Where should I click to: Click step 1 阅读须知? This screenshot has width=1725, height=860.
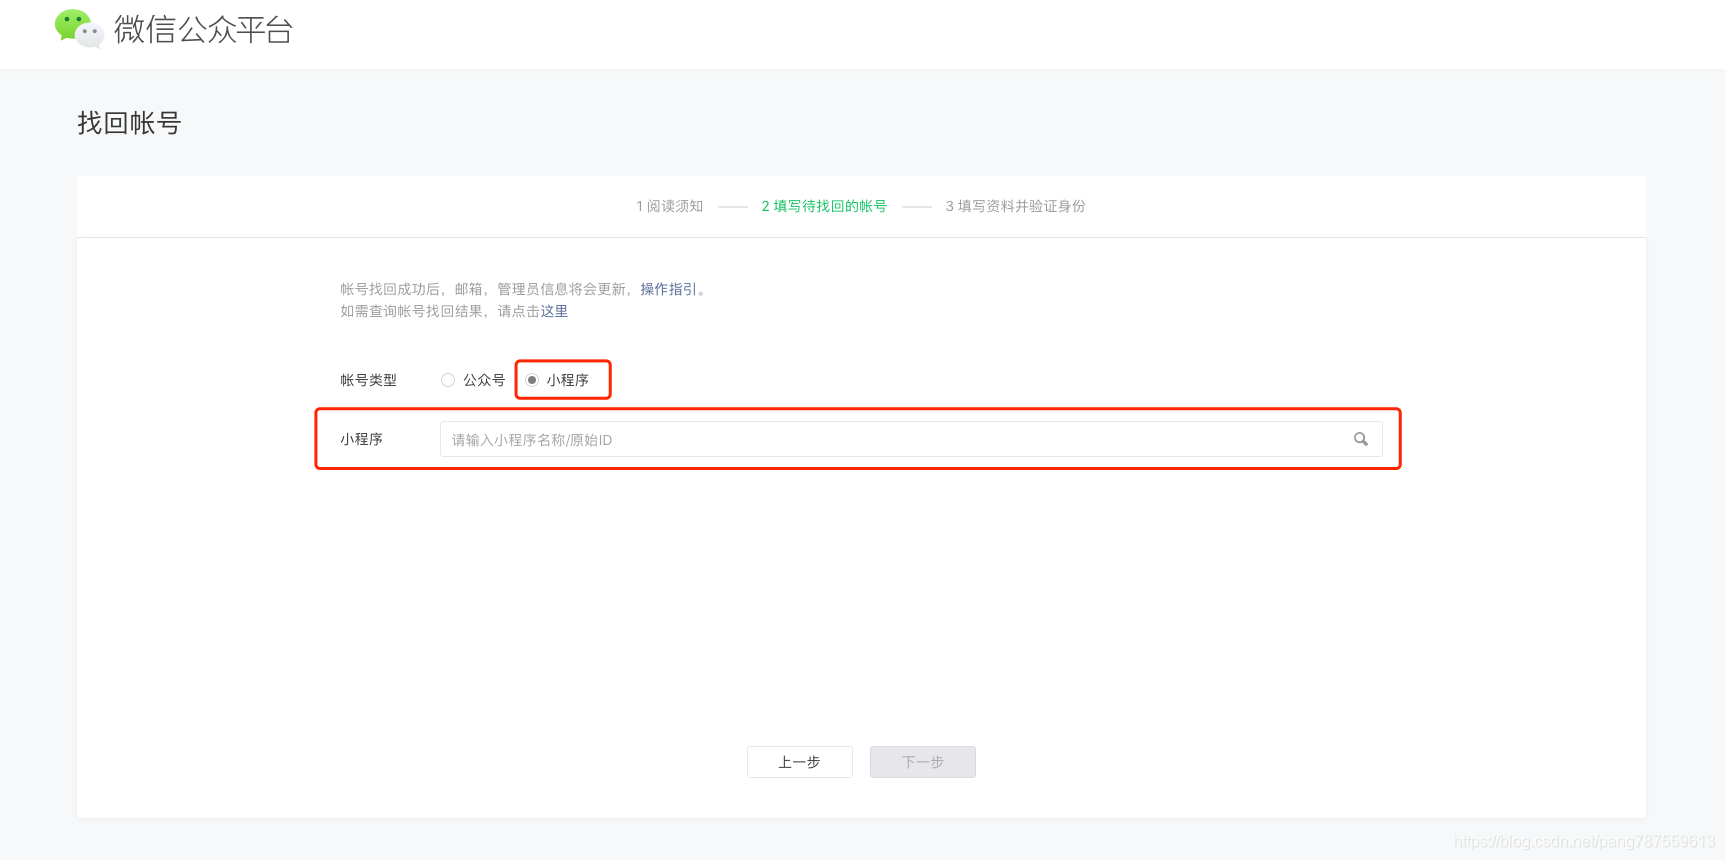[x=670, y=206]
